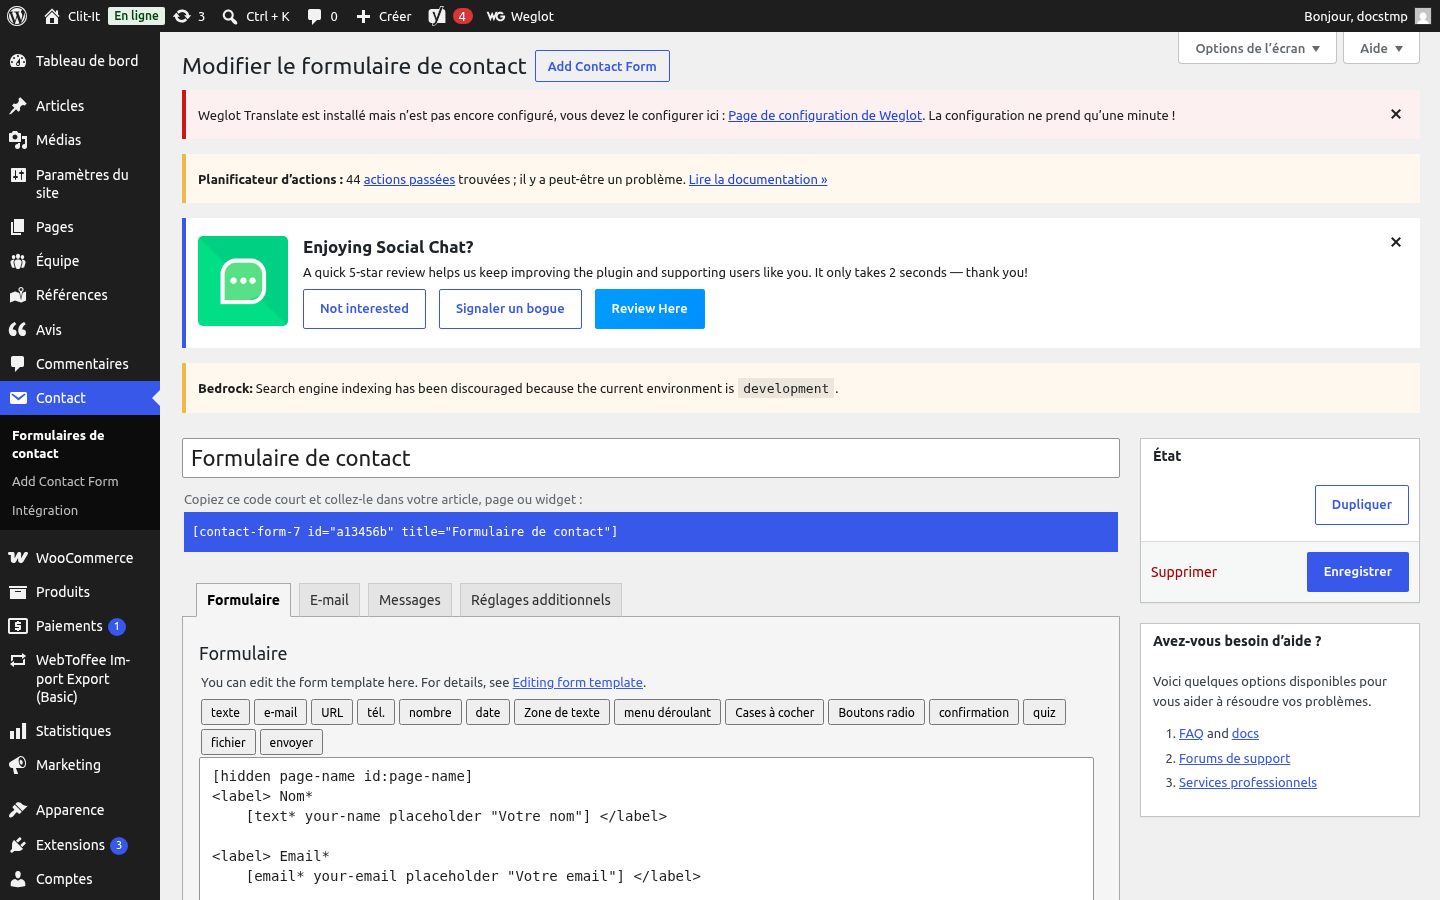Dismiss the Social Chat review notice
Screen dimensions: 1440x900
[1396, 242]
